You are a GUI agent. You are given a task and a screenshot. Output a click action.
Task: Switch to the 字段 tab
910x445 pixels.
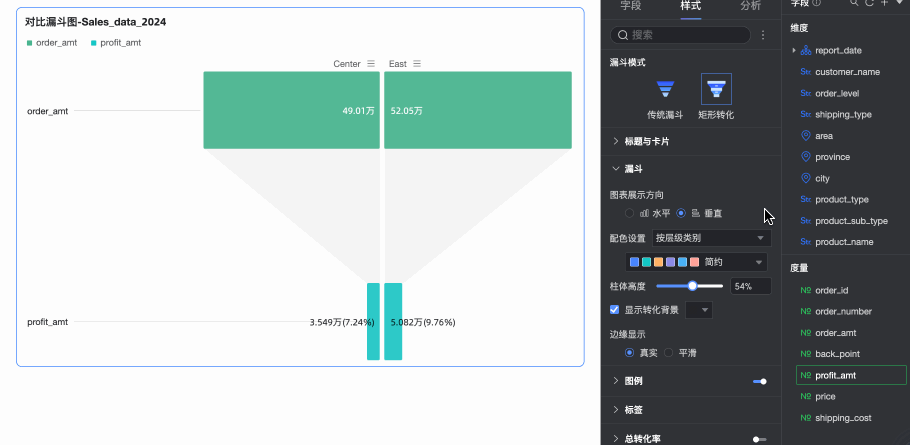click(631, 6)
